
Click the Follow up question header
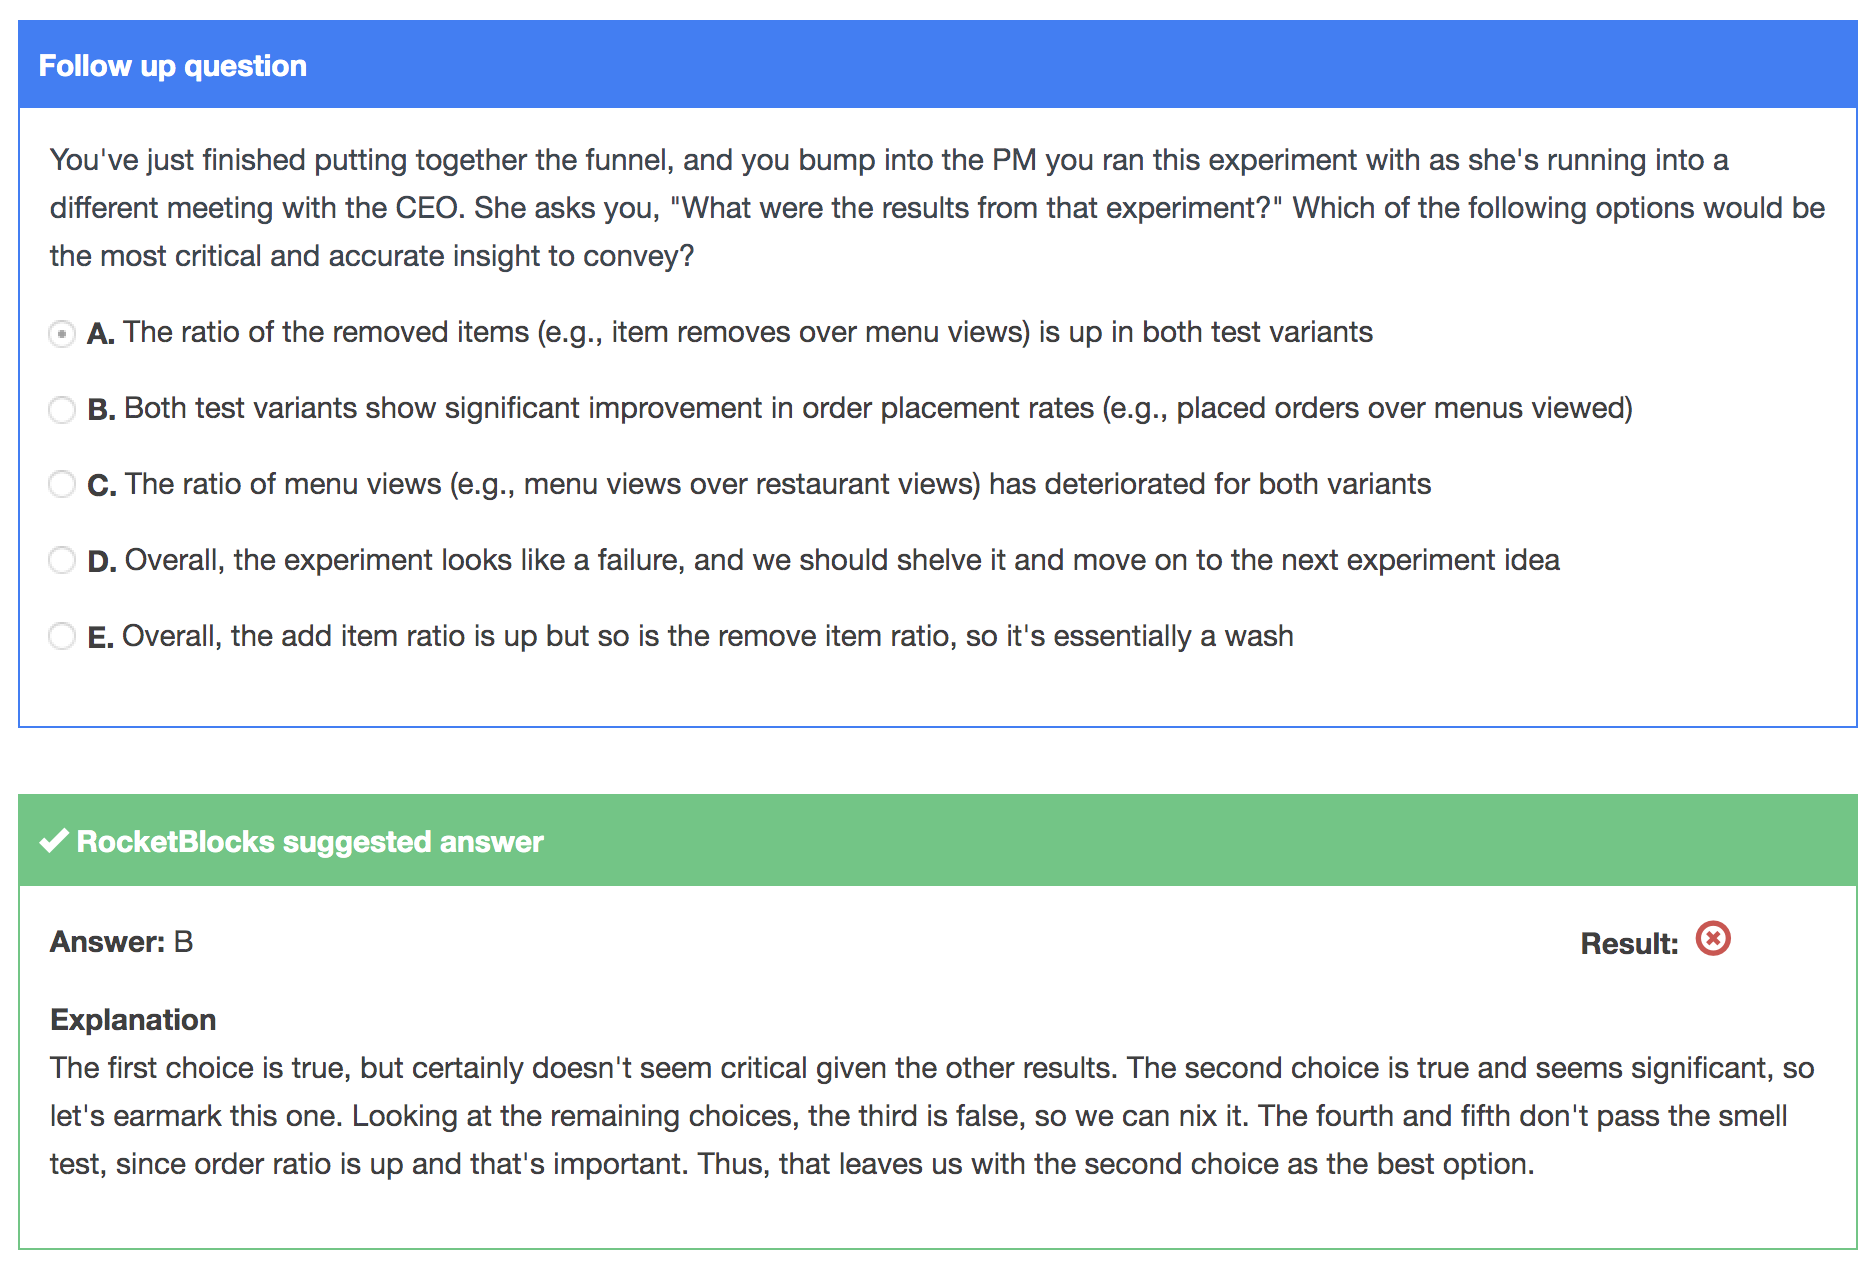coord(172,66)
